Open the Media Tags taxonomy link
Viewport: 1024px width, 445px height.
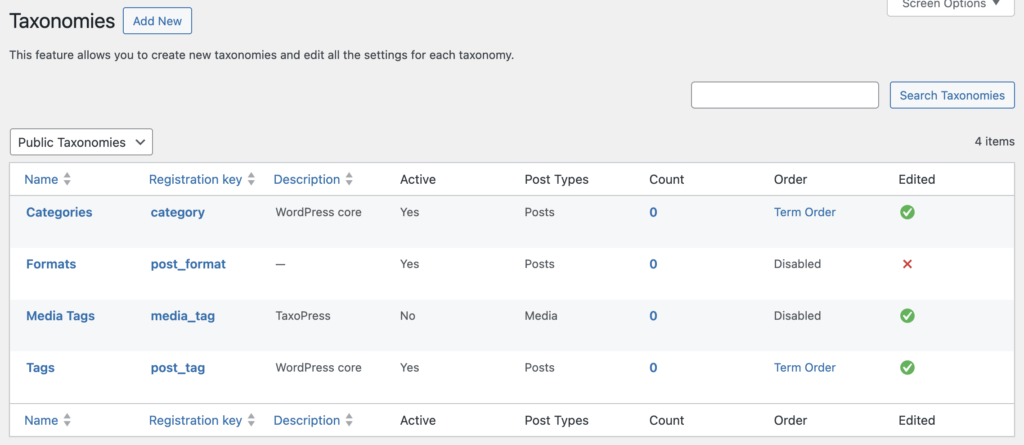click(x=60, y=316)
